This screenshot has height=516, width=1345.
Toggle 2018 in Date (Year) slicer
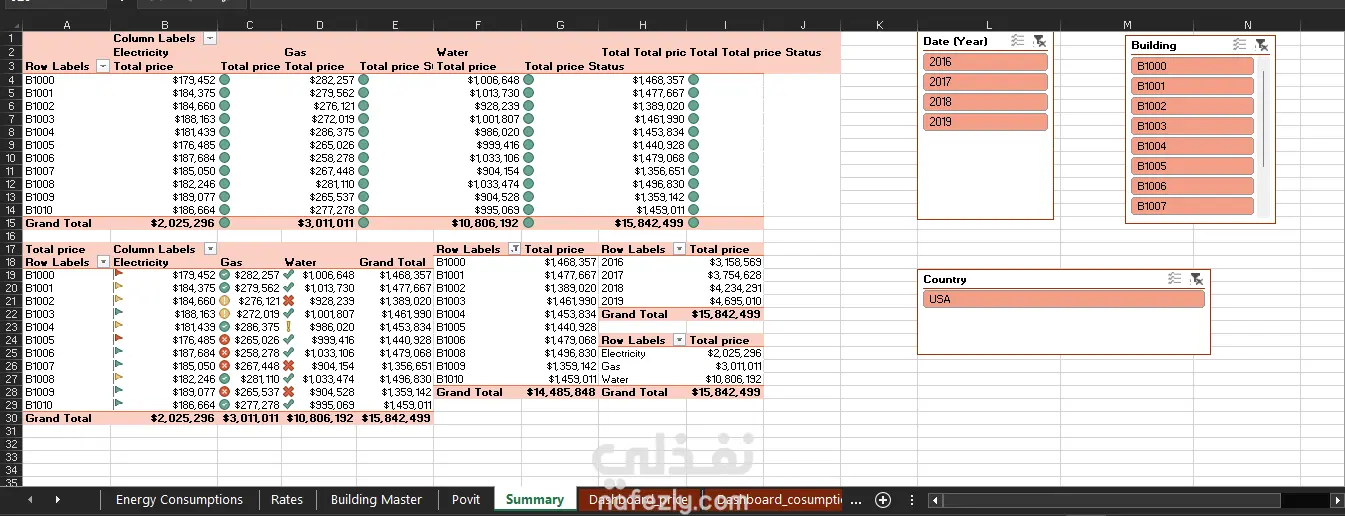[x=985, y=102]
